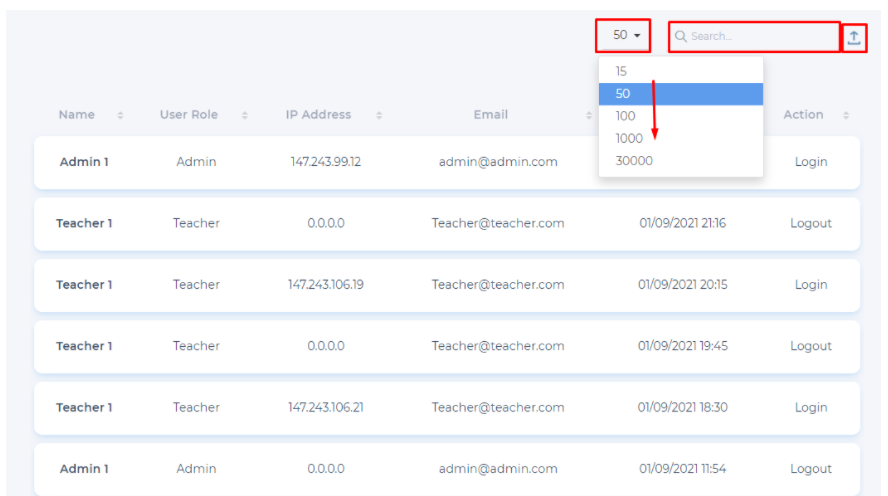The image size is (888, 496).
Task: Choose 30000 rows per page option
Action: coord(634,161)
